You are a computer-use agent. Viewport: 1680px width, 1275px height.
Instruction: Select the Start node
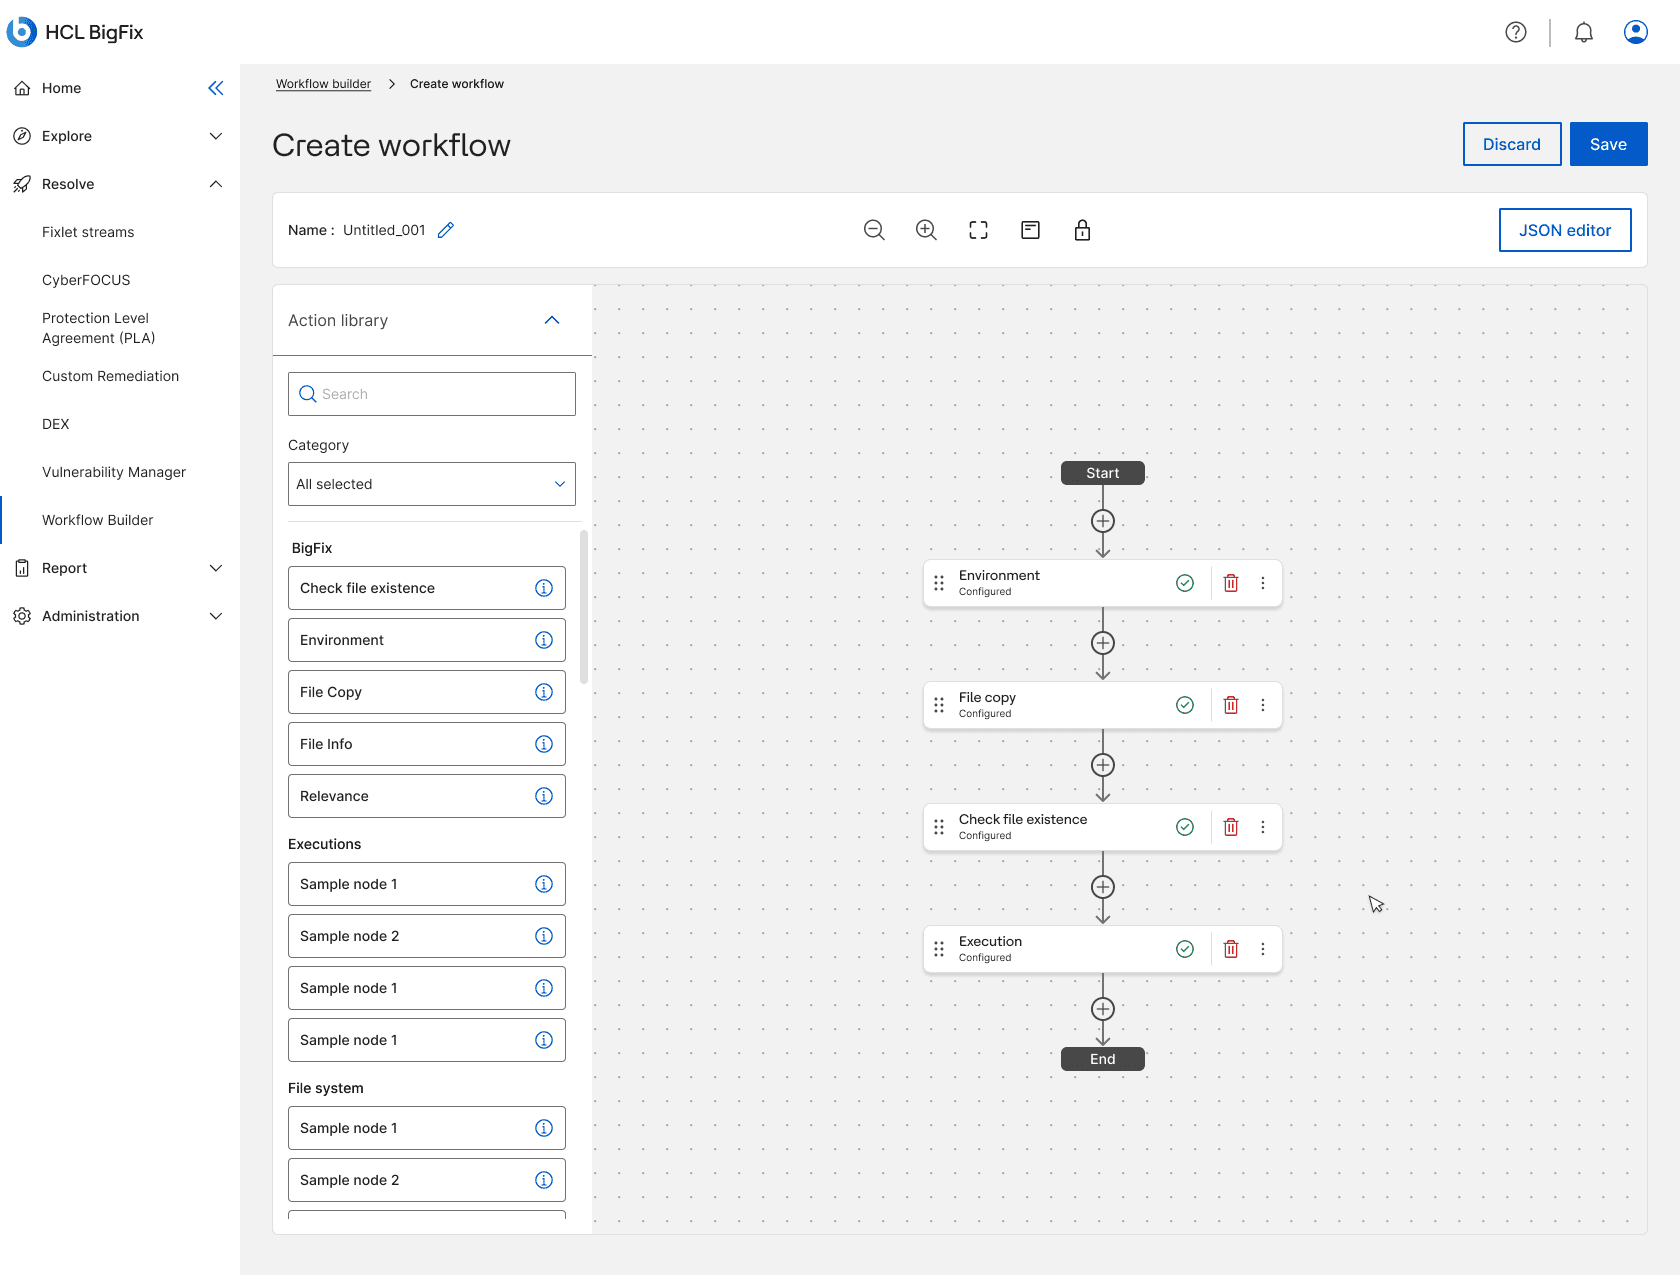tap(1103, 473)
